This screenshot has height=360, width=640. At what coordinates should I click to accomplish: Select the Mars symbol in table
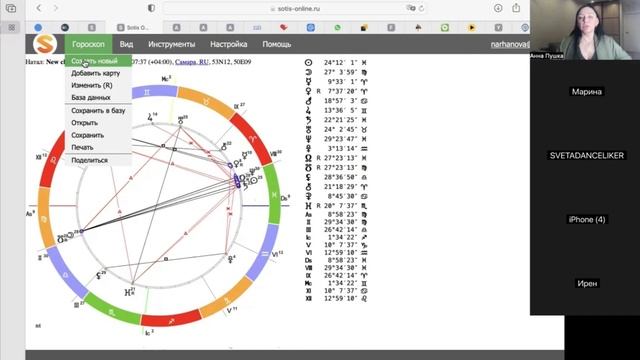pyautogui.click(x=309, y=100)
